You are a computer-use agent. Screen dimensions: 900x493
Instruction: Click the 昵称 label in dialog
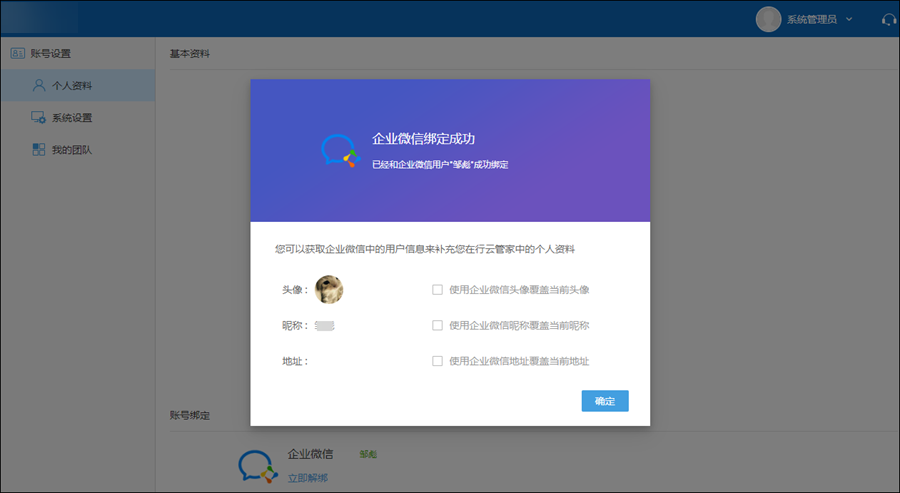296,325
